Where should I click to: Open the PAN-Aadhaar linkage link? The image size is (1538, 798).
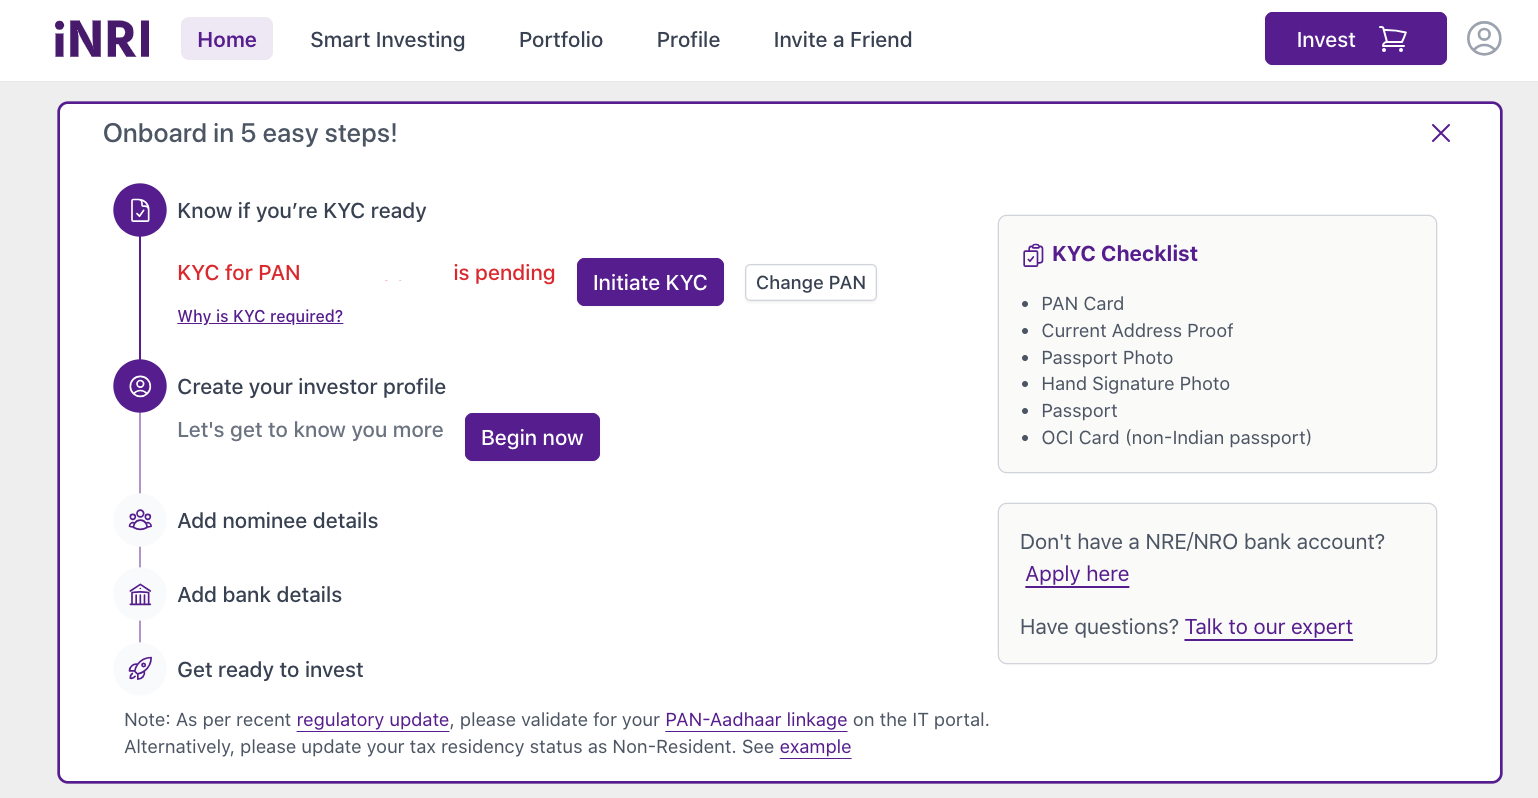[x=755, y=719]
